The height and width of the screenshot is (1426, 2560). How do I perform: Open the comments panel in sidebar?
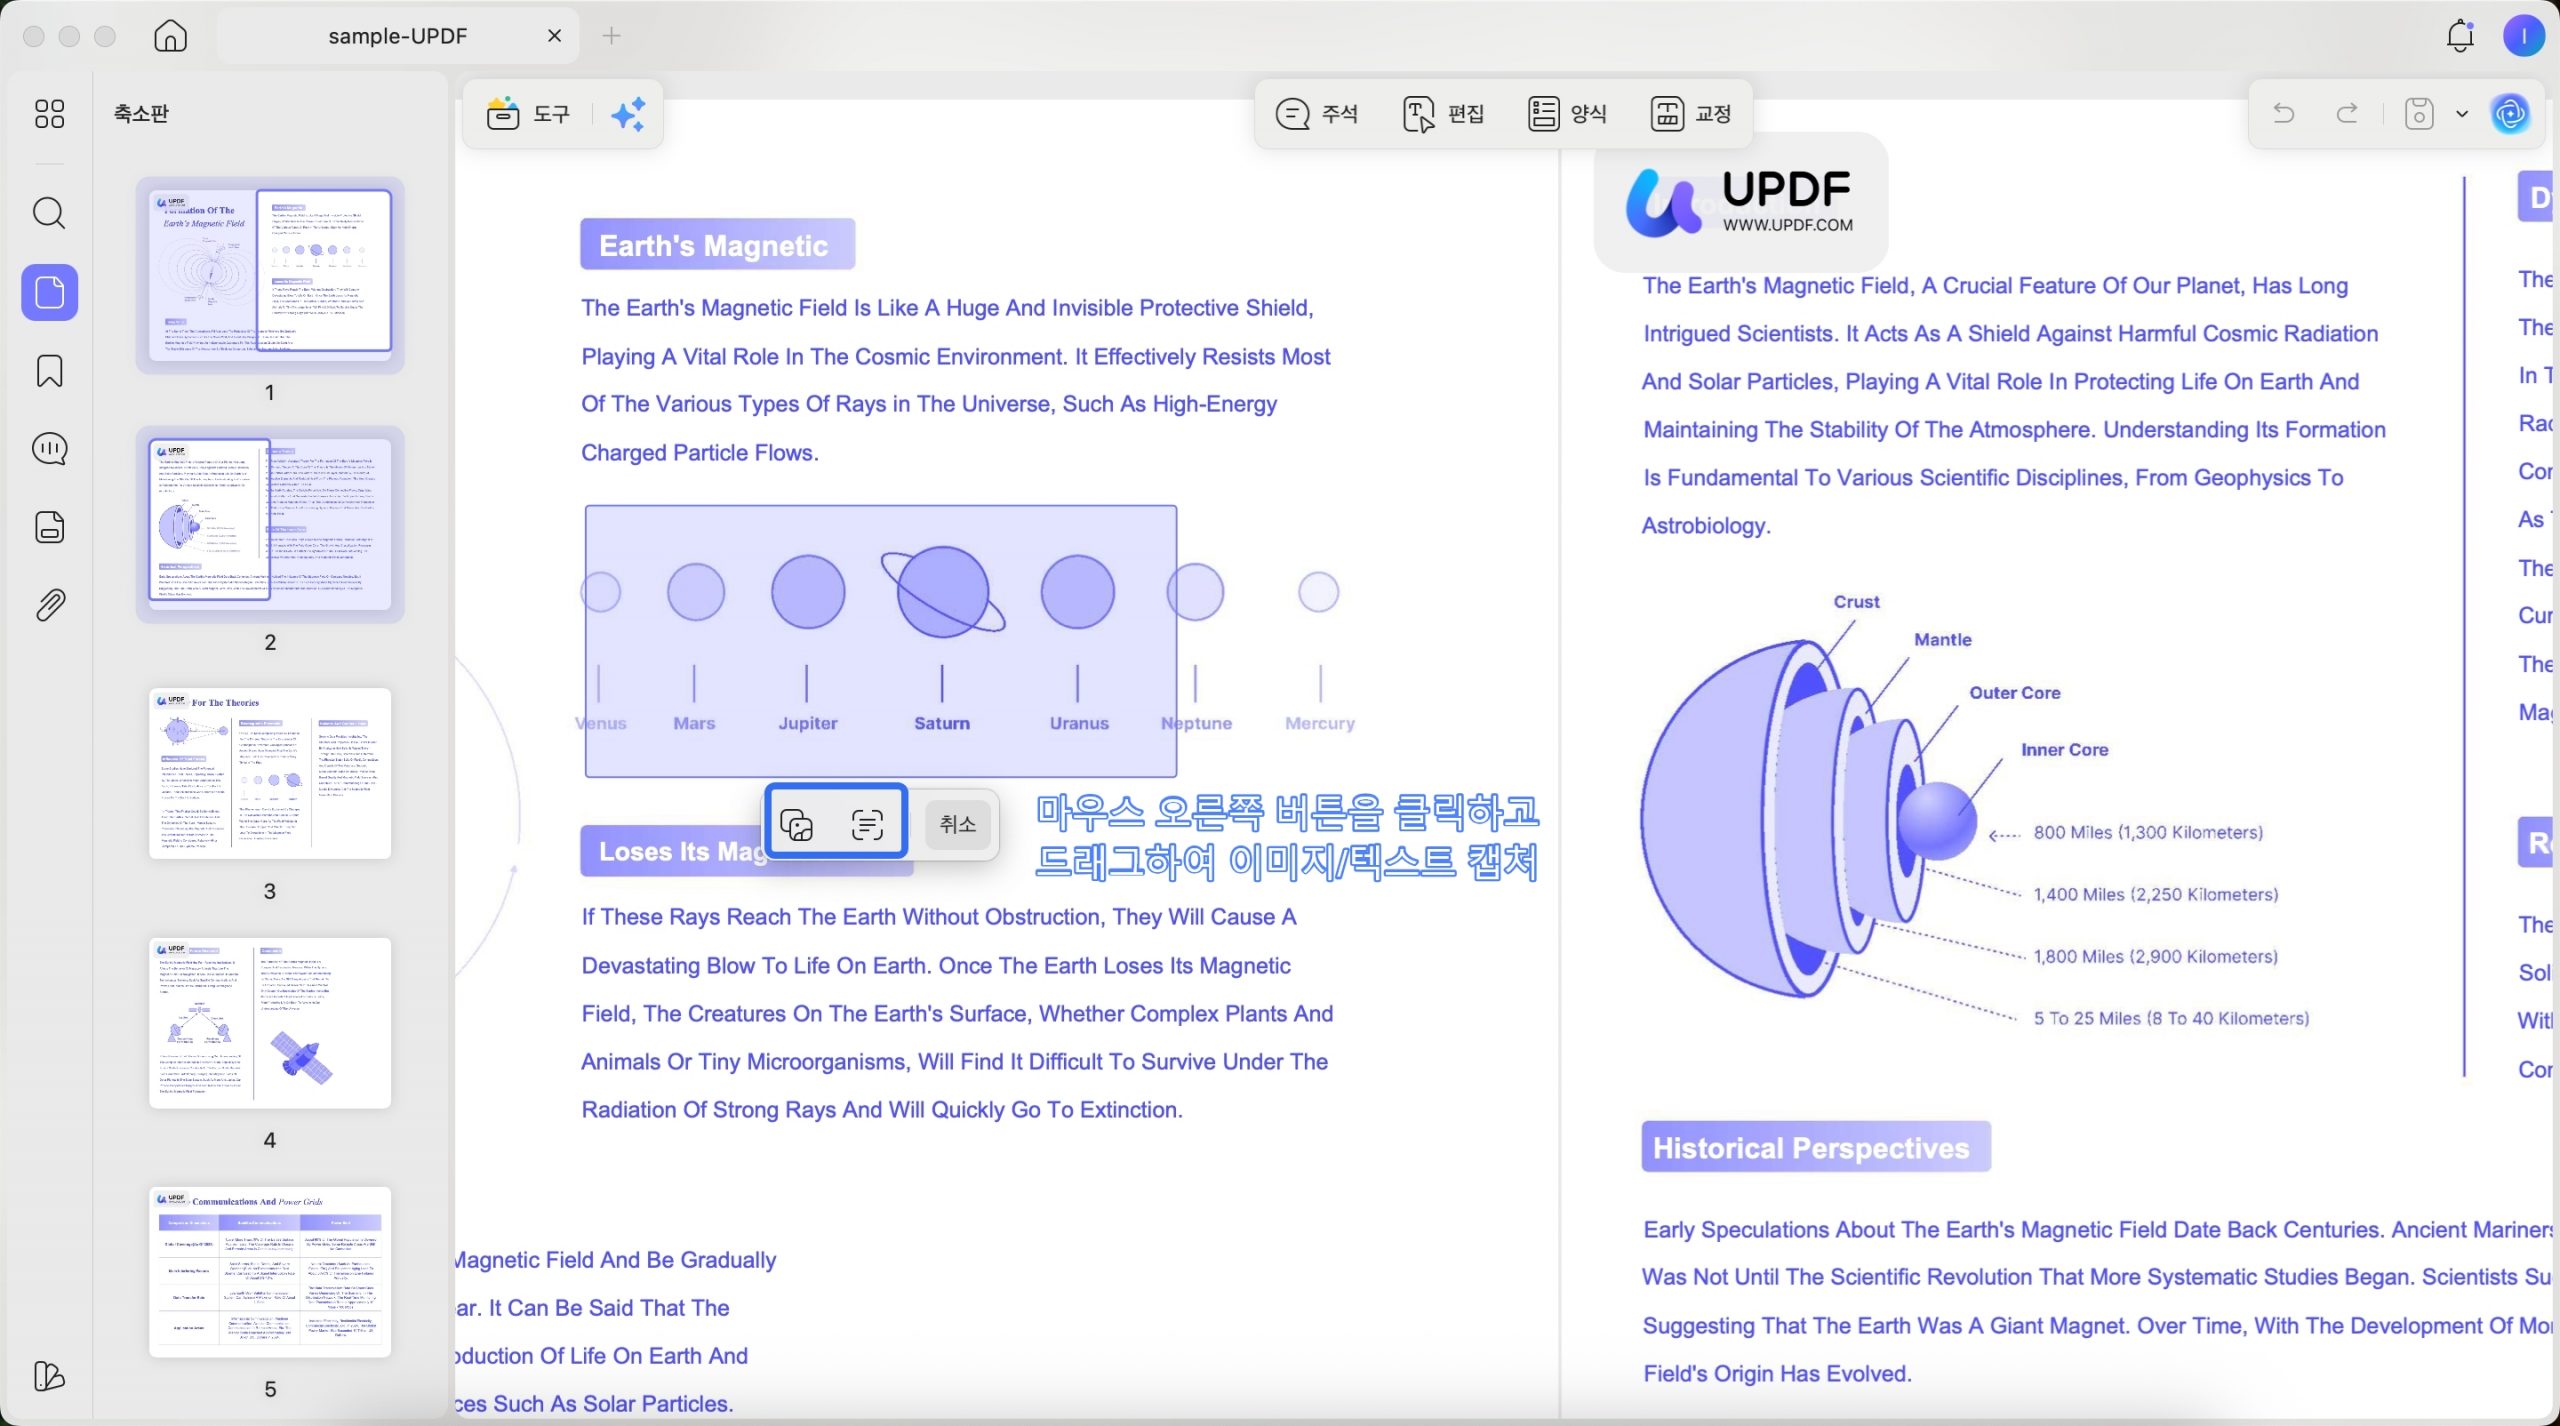point(49,449)
